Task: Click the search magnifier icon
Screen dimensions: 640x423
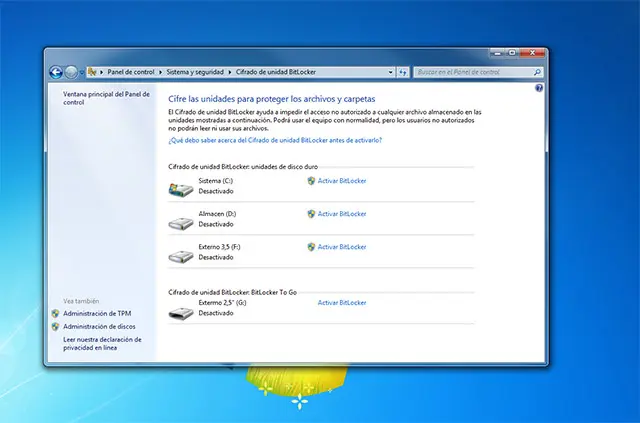Action: 537,72
